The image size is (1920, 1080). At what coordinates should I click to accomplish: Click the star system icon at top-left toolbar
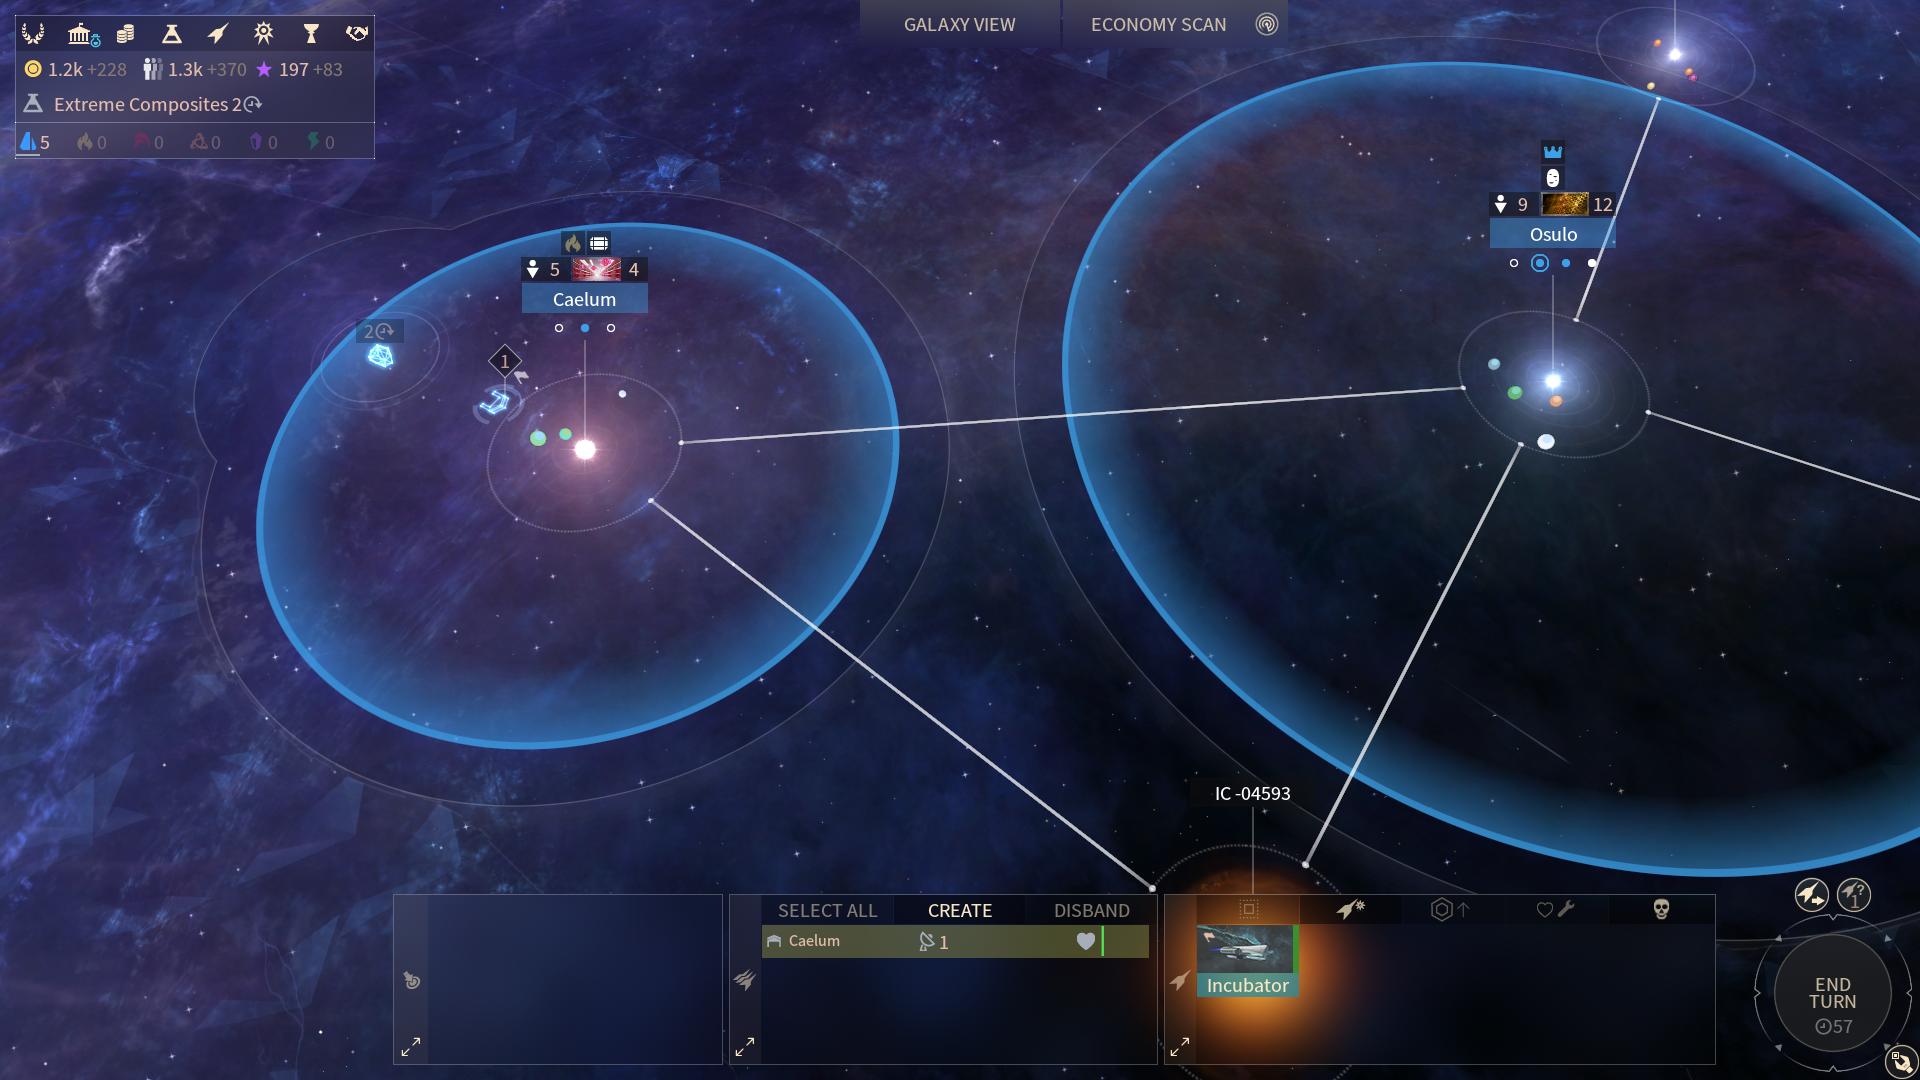(264, 29)
